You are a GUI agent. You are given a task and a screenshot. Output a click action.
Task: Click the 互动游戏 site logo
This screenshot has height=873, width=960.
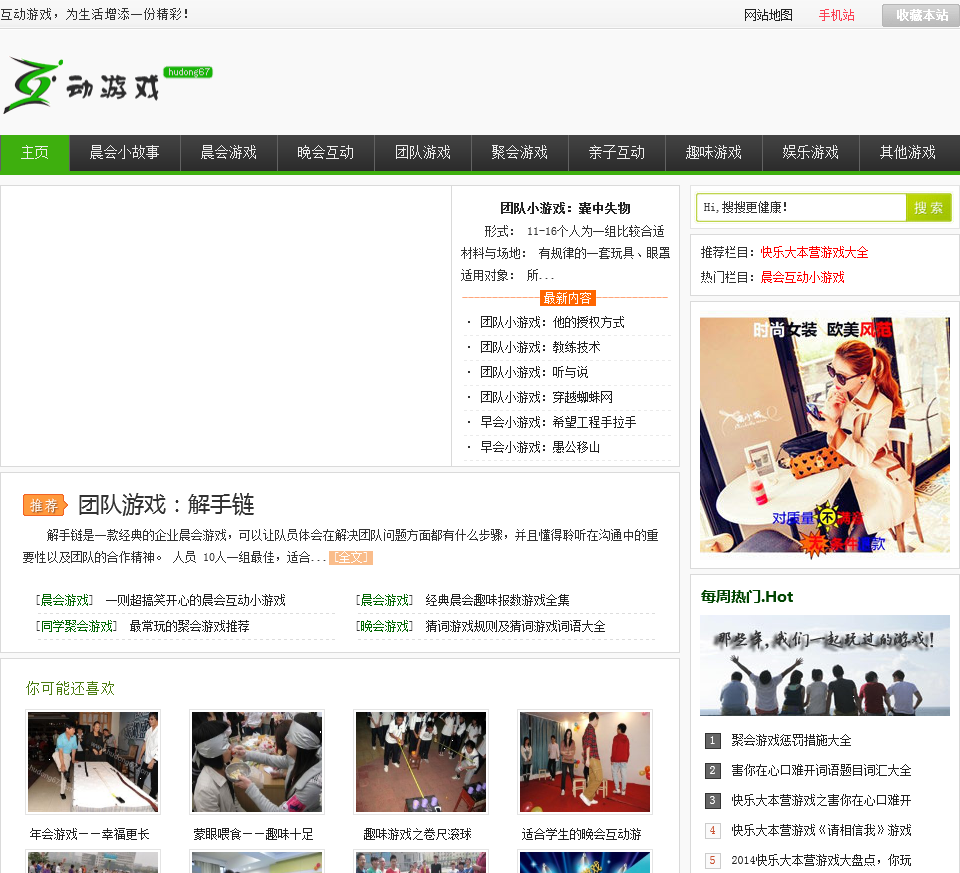[108, 86]
